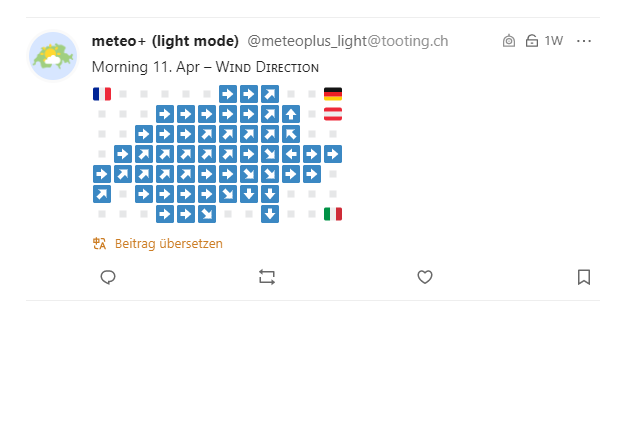630x425 pixels.
Task: Click the Italian flag emoji
Action: pos(333,213)
